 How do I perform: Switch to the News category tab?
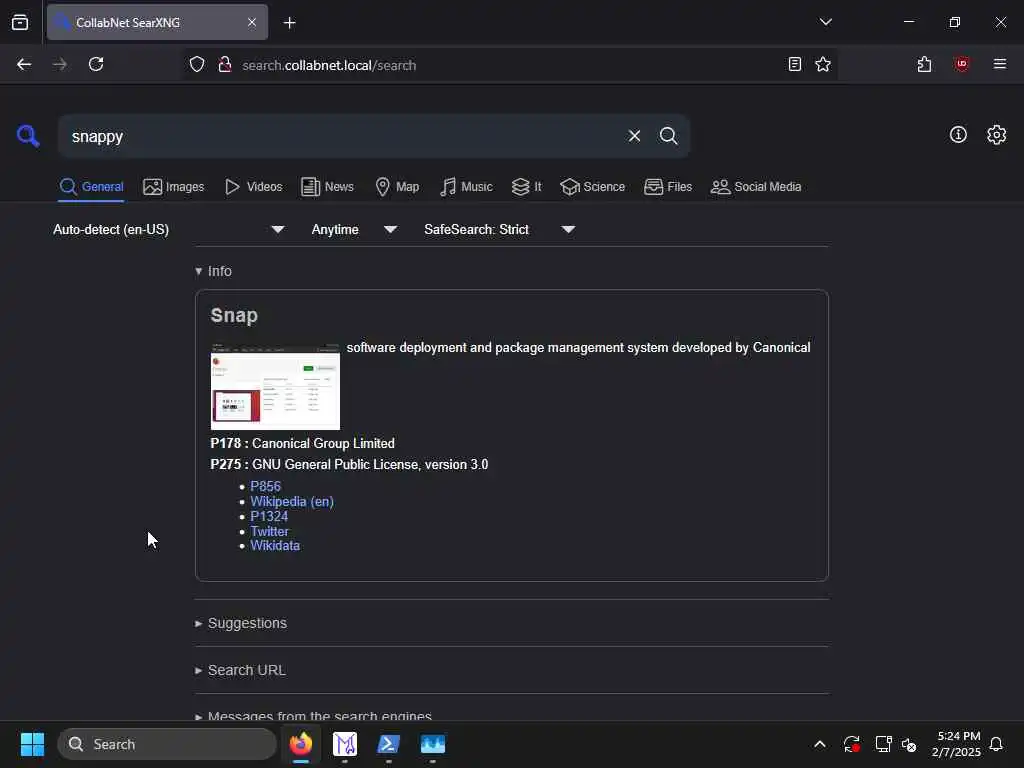[x=328, y=187]
